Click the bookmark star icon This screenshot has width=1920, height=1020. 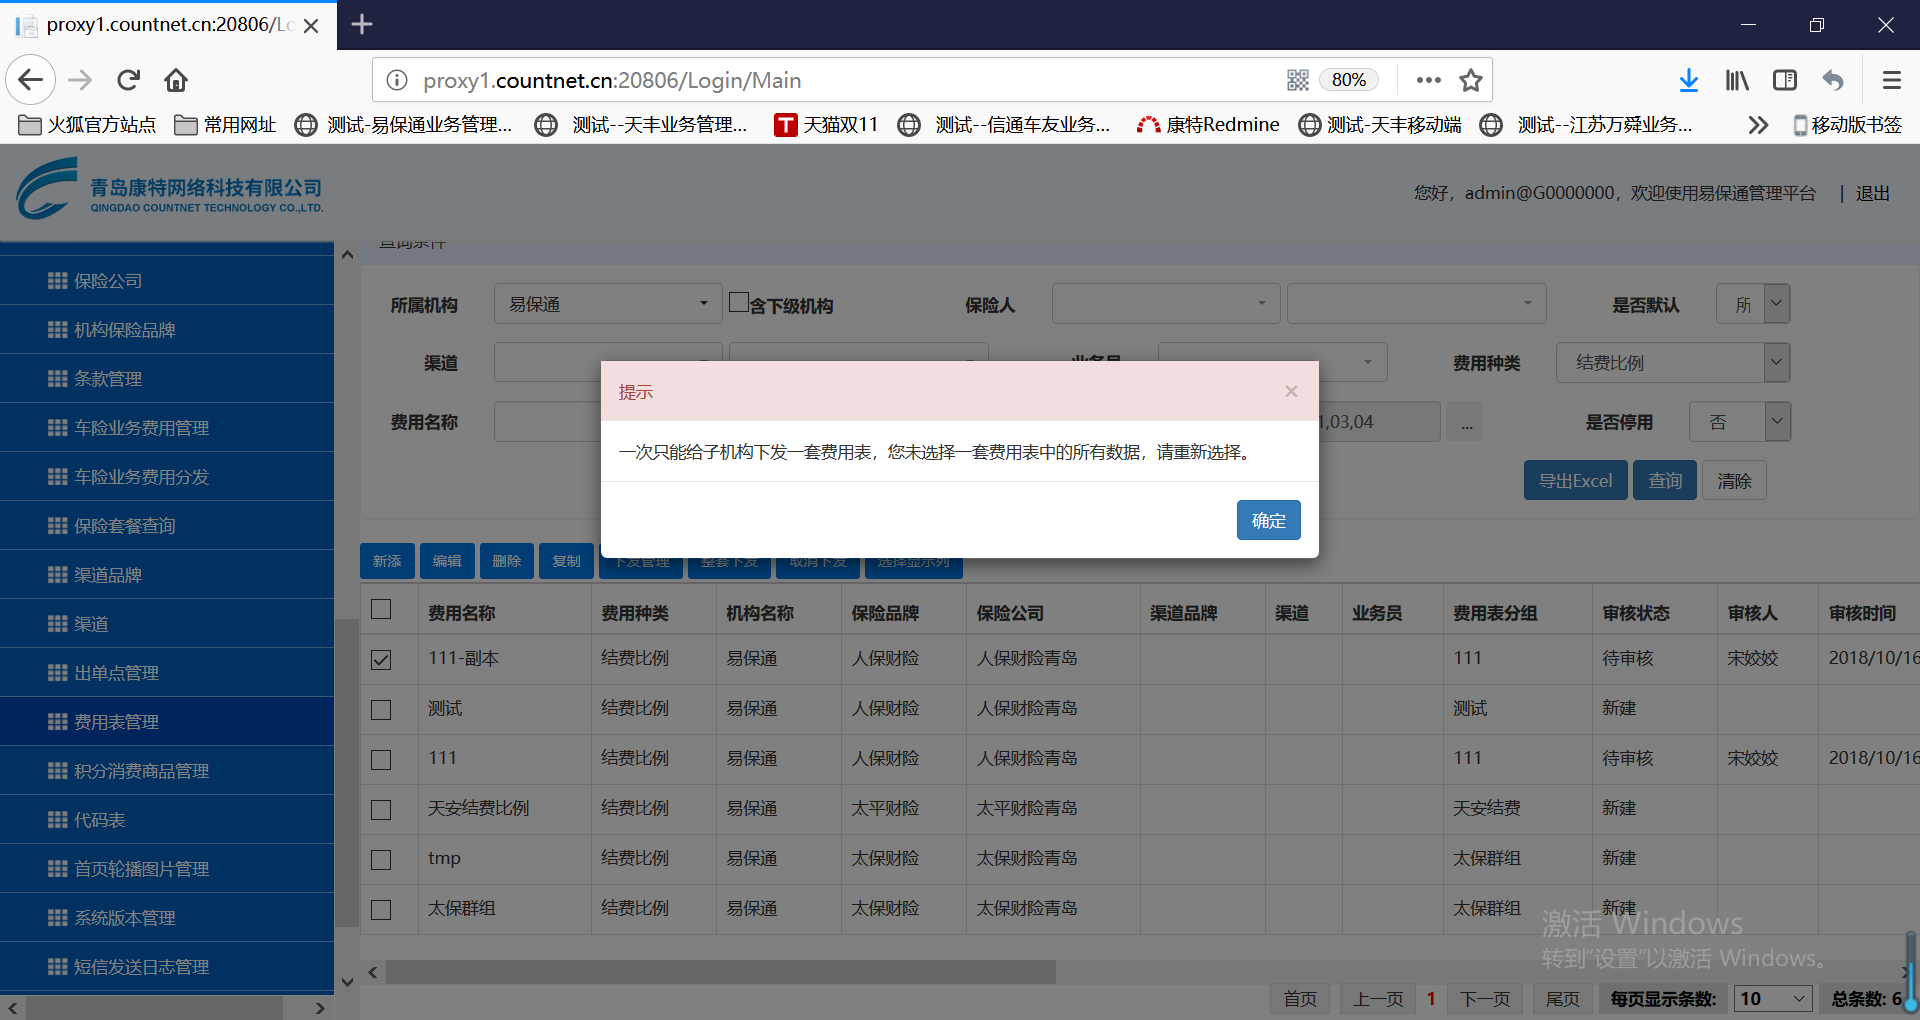1470,80
